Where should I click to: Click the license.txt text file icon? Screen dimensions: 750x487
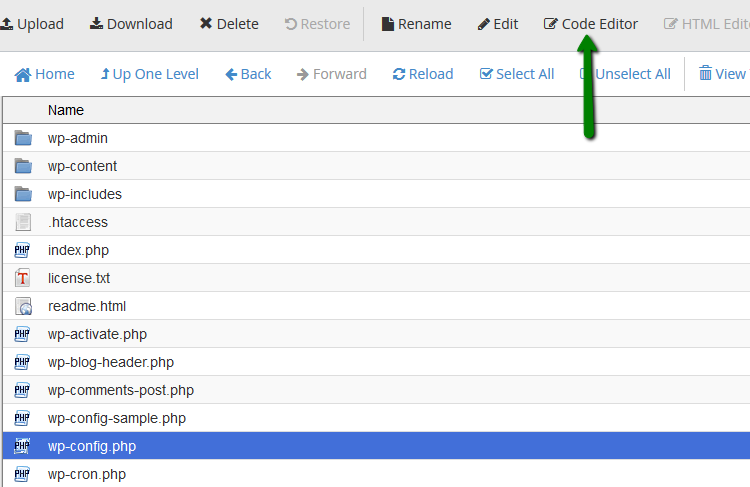23,278
